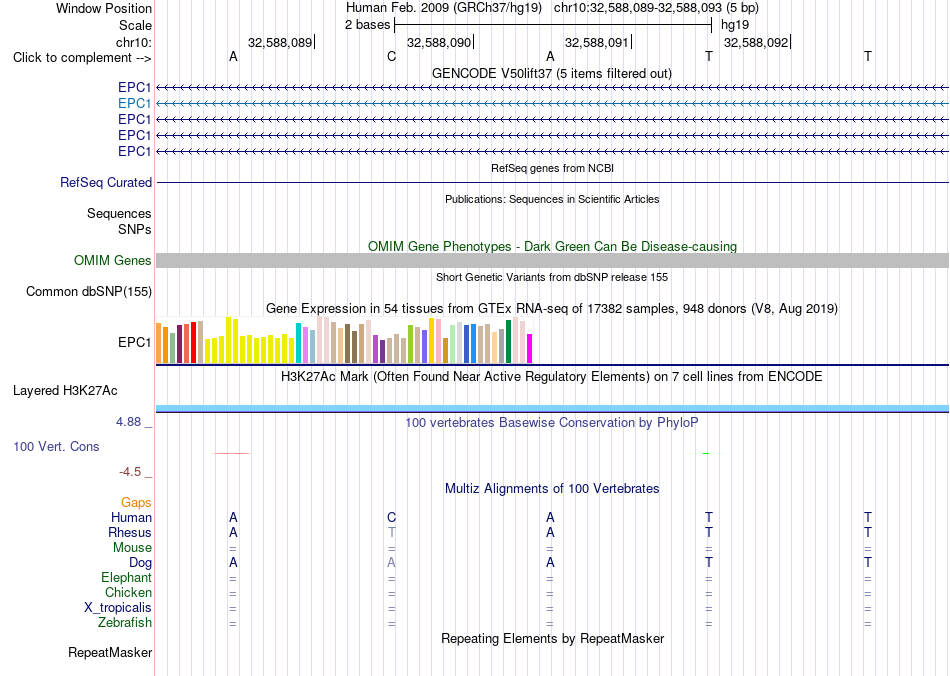Select the Dog alignment row label

pos(140,563)
